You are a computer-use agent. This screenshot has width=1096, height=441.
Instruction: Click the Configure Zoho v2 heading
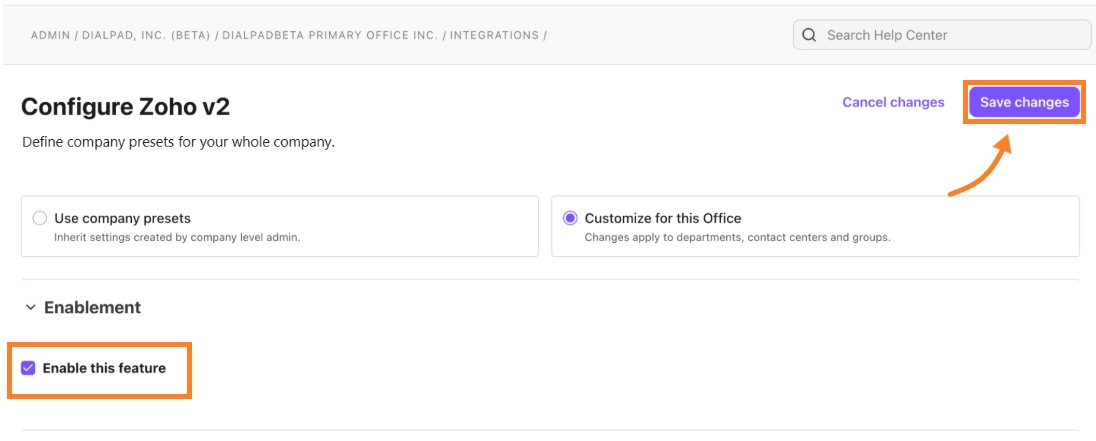point(125,107)
